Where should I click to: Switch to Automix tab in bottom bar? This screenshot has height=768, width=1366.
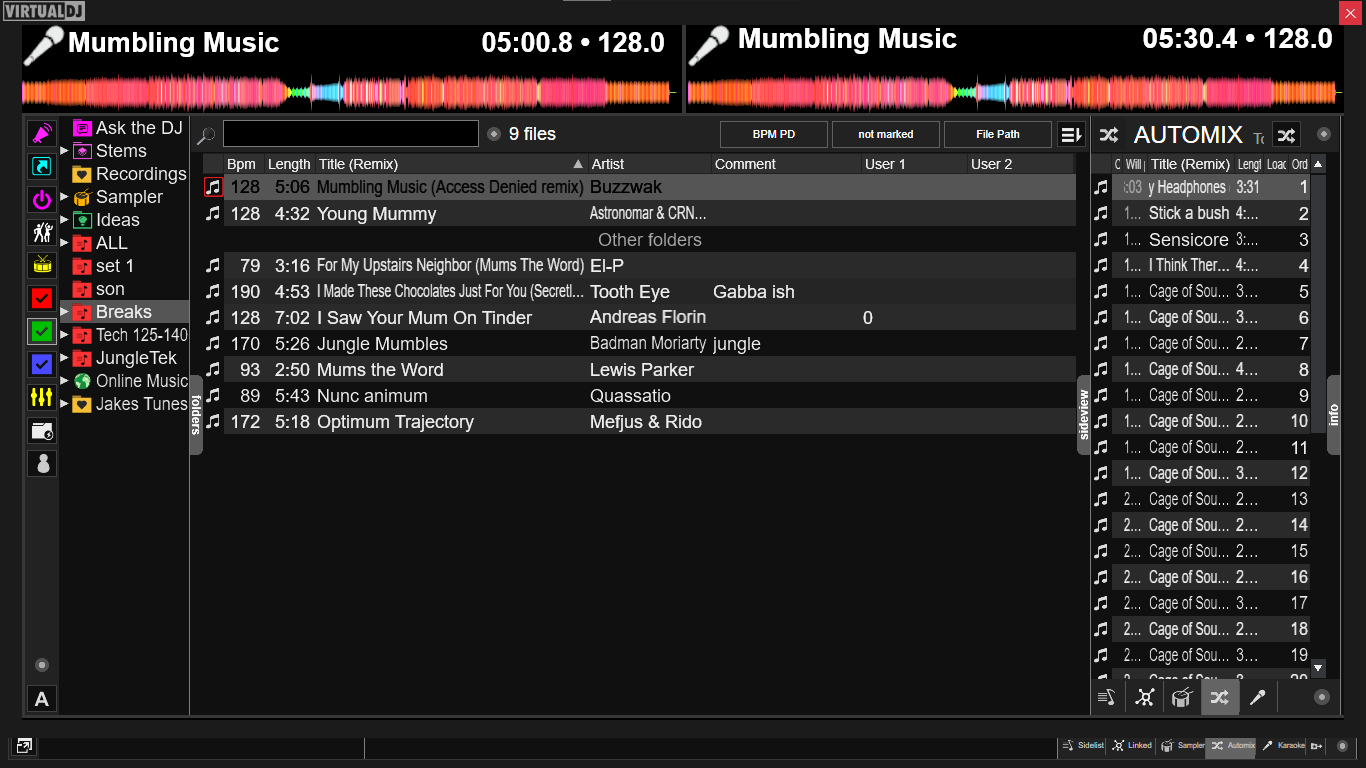[1232, 746]
